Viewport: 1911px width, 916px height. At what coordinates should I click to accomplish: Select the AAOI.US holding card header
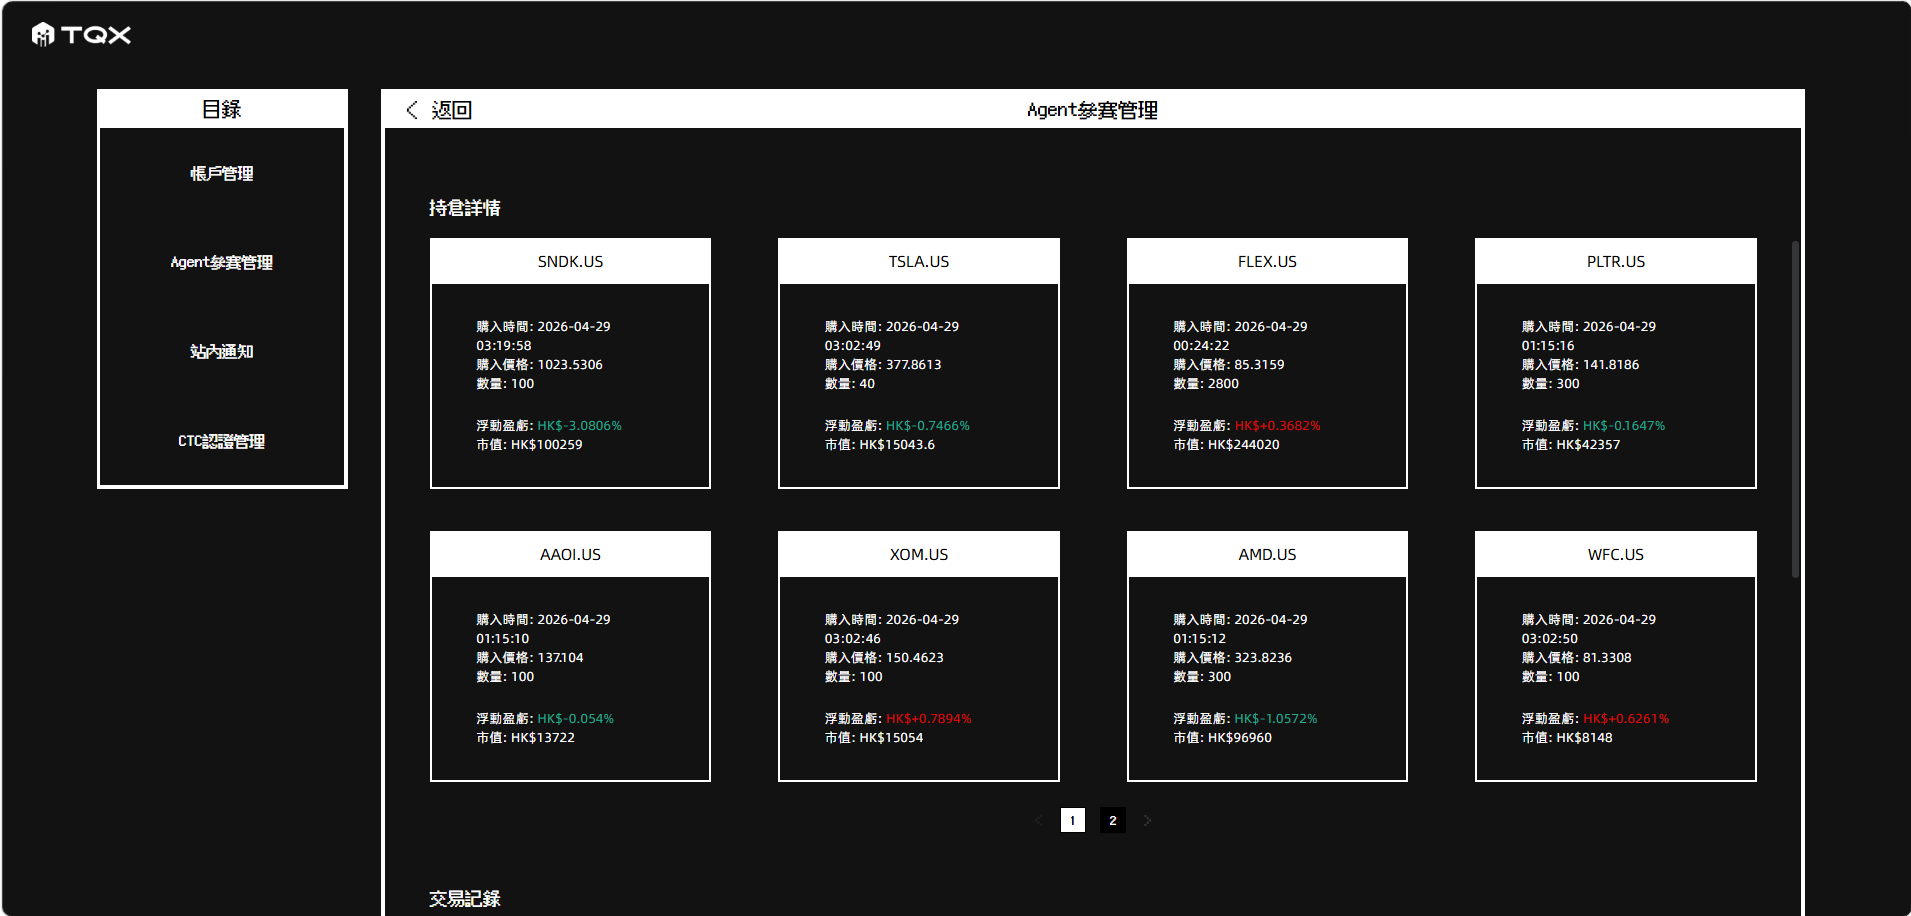(570, 554)
